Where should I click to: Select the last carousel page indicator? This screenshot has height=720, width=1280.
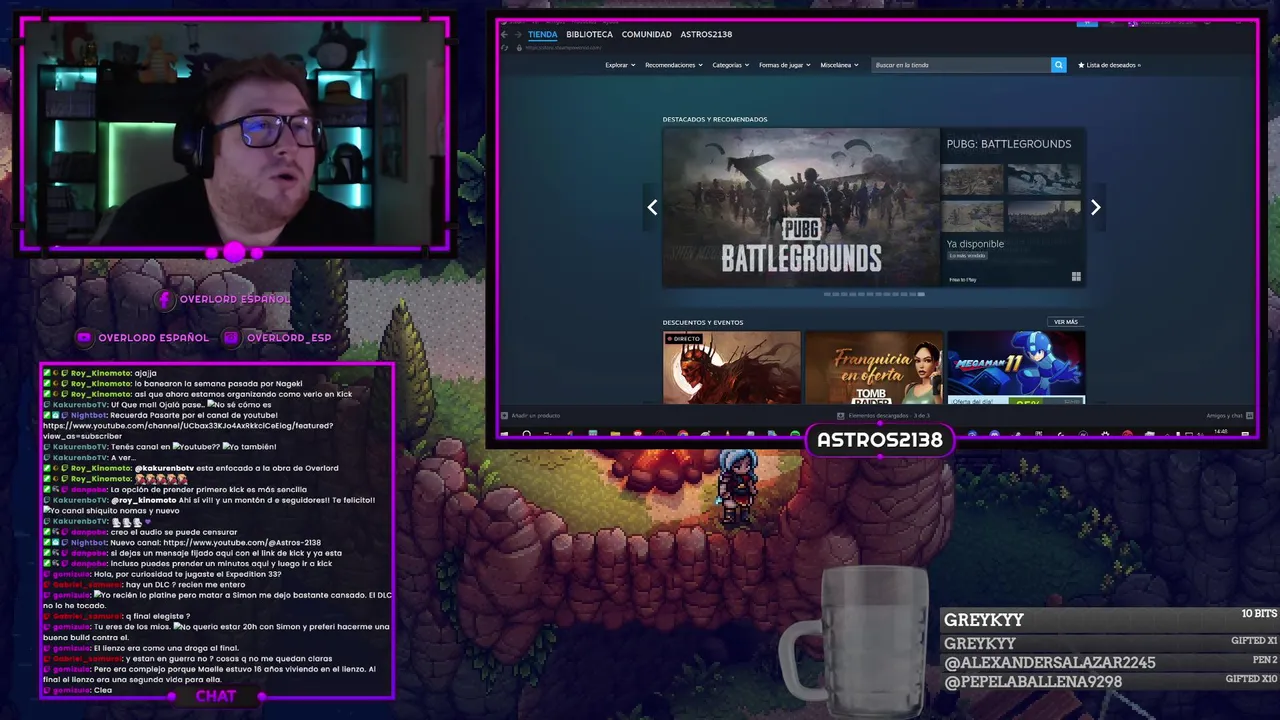921,294
